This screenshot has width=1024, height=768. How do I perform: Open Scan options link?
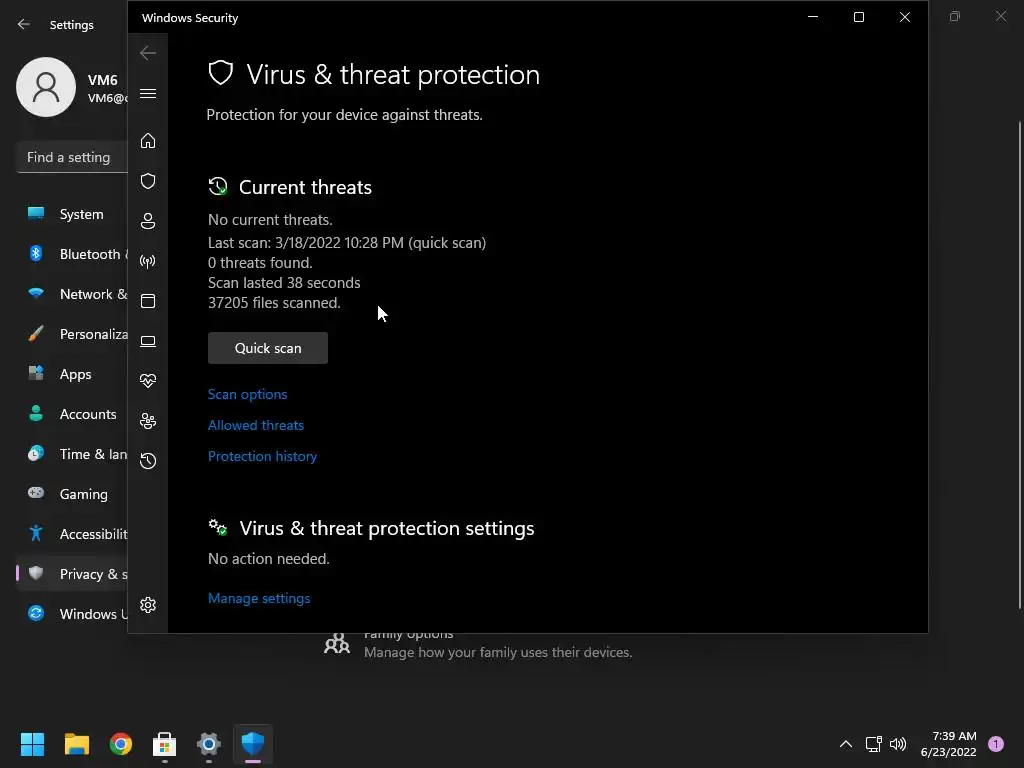coord(248,394)
